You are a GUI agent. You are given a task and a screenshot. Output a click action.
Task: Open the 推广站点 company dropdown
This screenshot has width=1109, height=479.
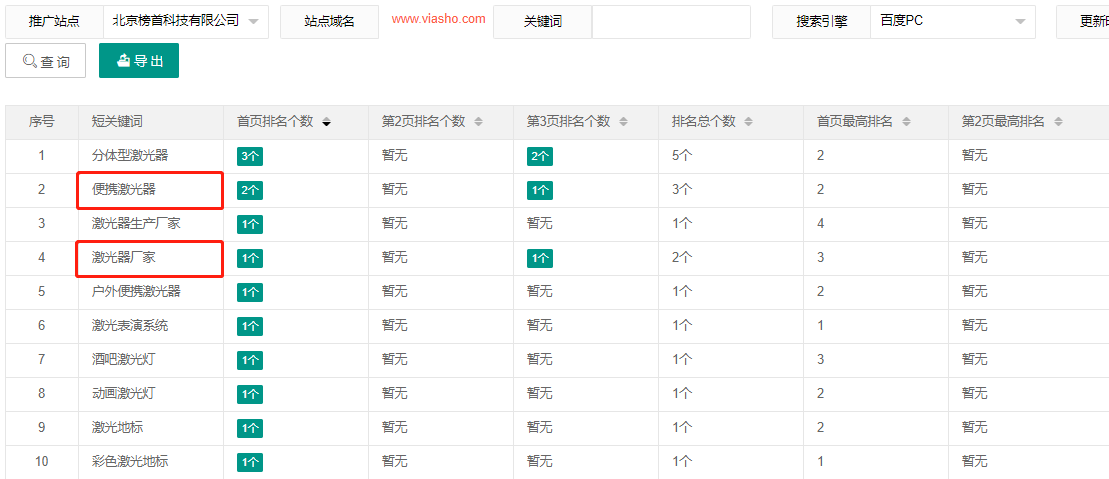coord(185,21)
